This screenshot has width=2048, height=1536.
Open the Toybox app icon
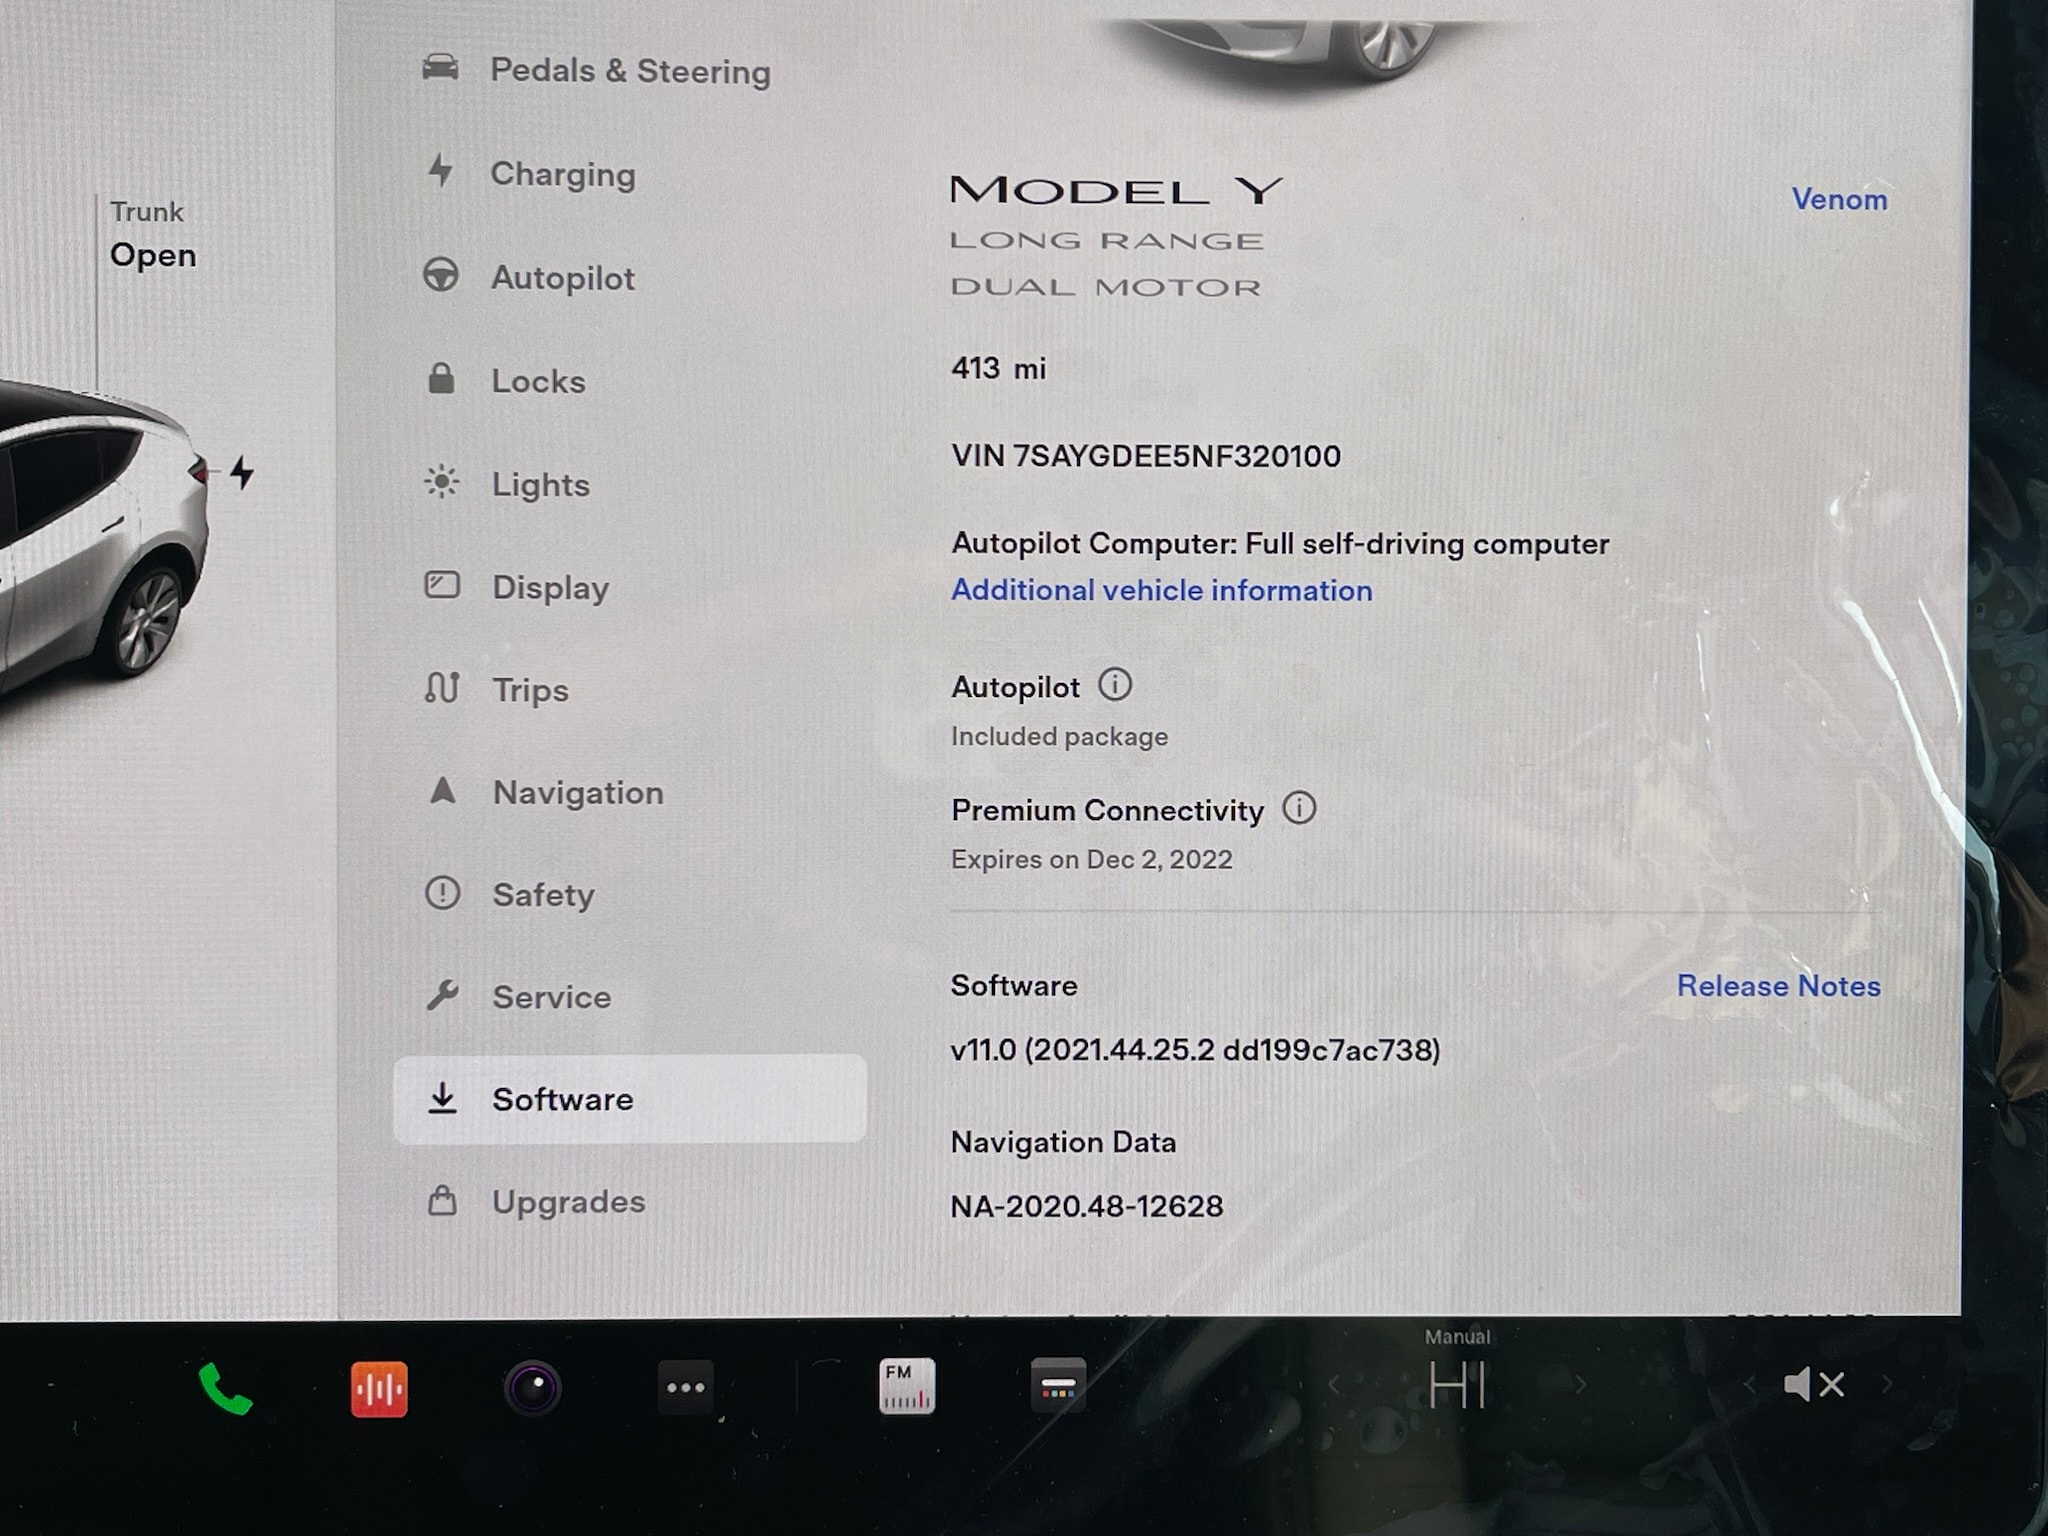[x=1058, y=1386]
